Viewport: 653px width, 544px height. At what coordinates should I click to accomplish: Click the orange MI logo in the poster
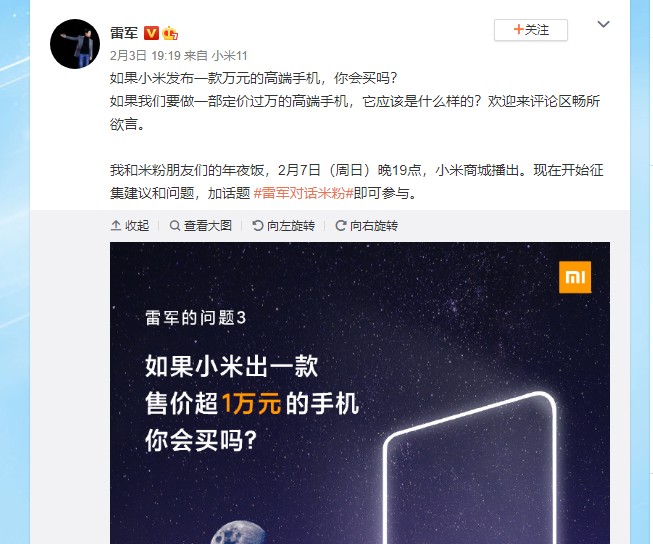[x=575, y=277]
